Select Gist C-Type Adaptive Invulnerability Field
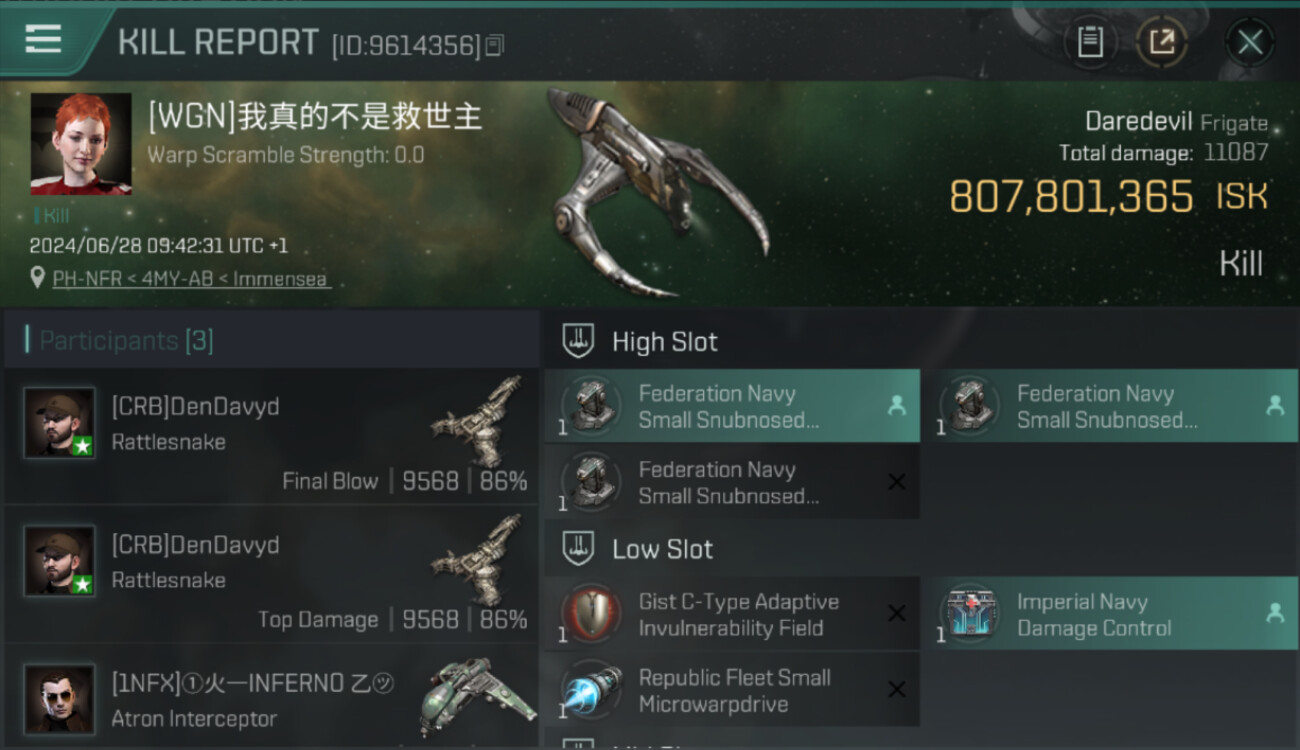The image size is (1300, 750). (x=732, y=614)
